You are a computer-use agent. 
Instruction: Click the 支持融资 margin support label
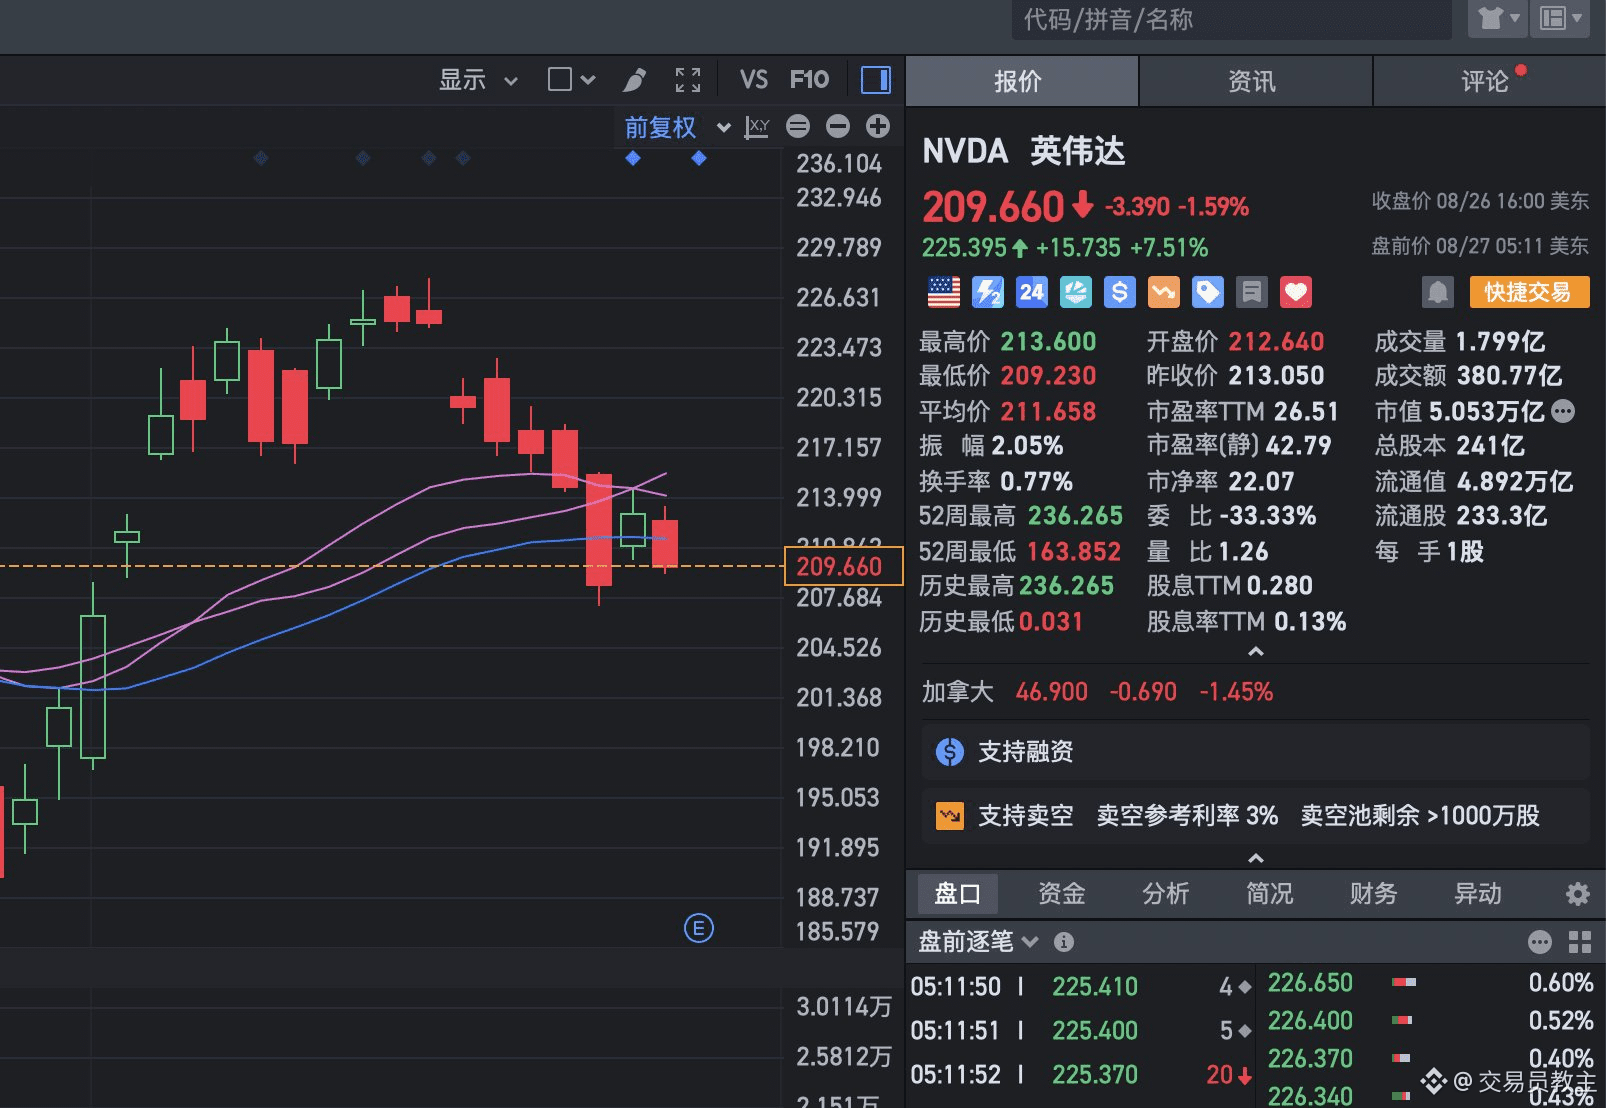coord(1025,752)
